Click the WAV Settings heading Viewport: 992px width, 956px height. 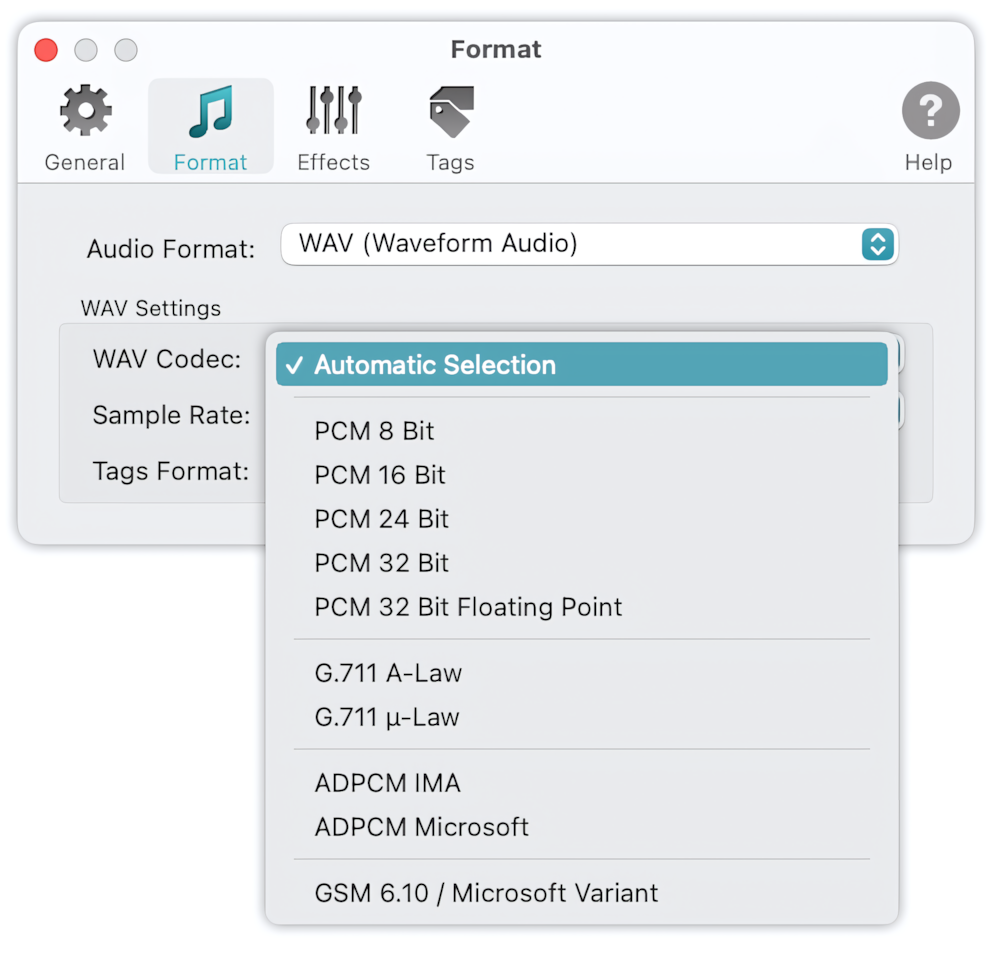pos(151,308)
